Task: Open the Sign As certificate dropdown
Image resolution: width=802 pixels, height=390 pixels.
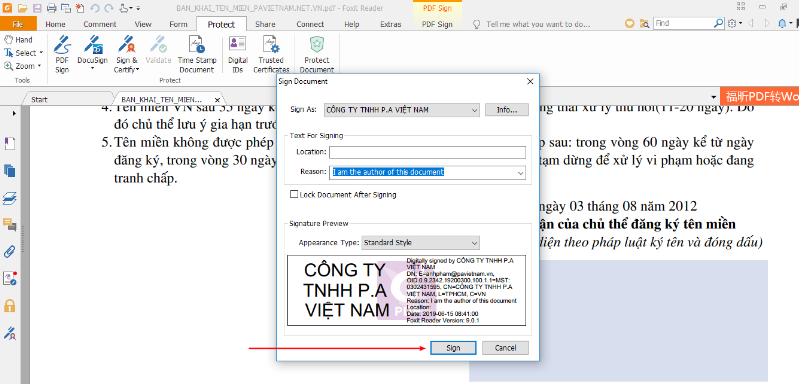Action: pos(474,110)
